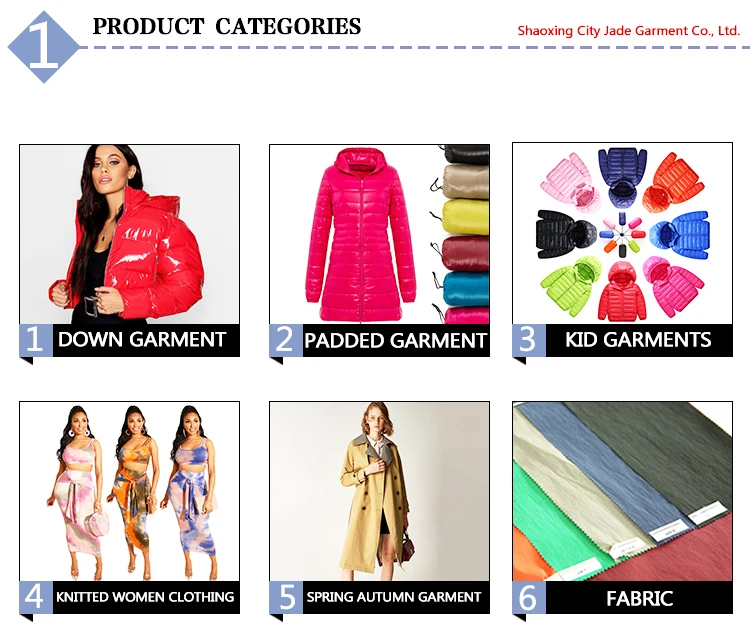Select number 3 badge beside Kid Garments

point(529,340)
